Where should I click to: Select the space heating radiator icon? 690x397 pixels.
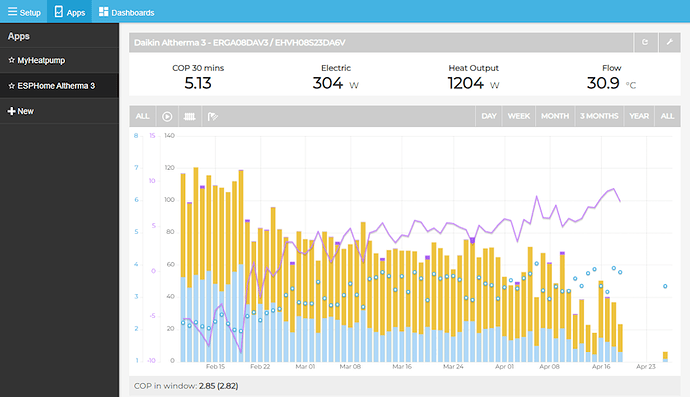[x=190, y=116]
